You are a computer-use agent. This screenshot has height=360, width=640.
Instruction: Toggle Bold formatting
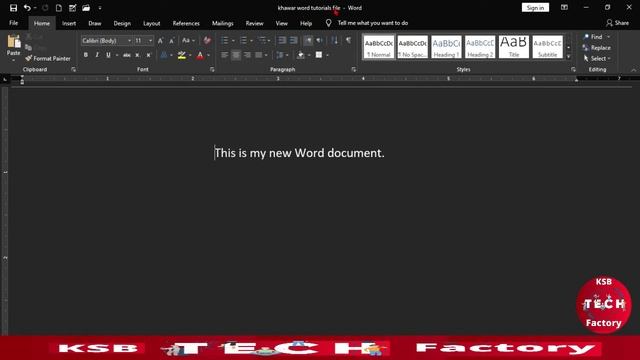point(86,55)
